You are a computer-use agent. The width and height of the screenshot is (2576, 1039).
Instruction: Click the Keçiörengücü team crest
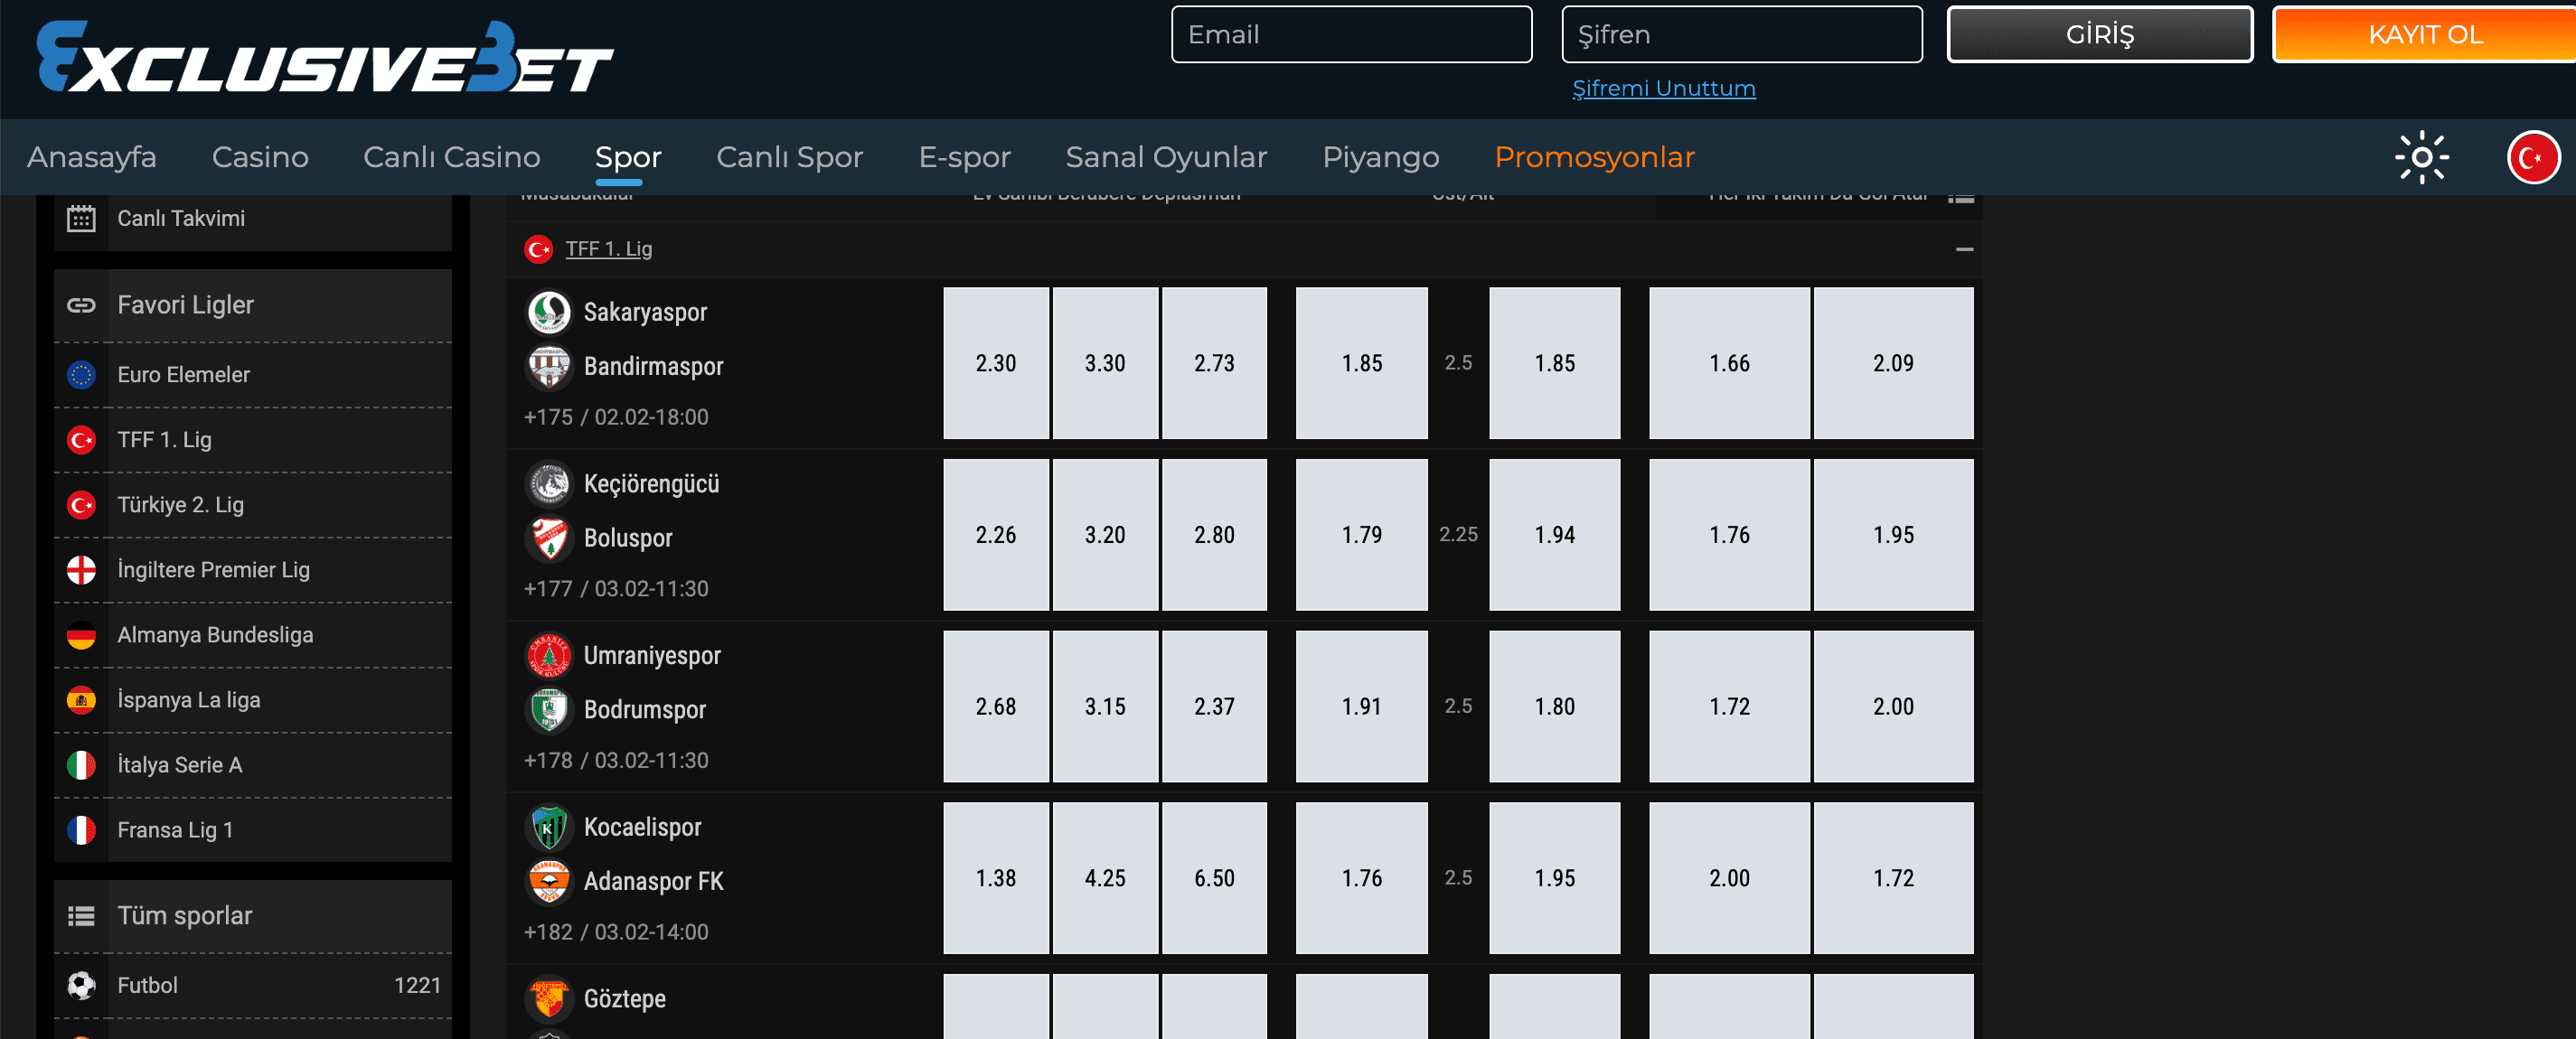tap(548, 484)
